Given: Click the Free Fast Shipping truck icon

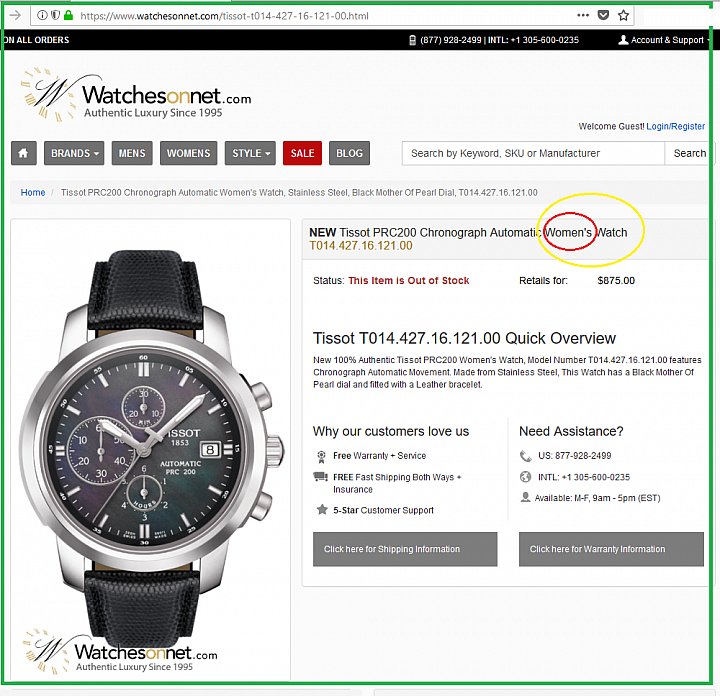Looking at the screenshot, I should 321,477.
